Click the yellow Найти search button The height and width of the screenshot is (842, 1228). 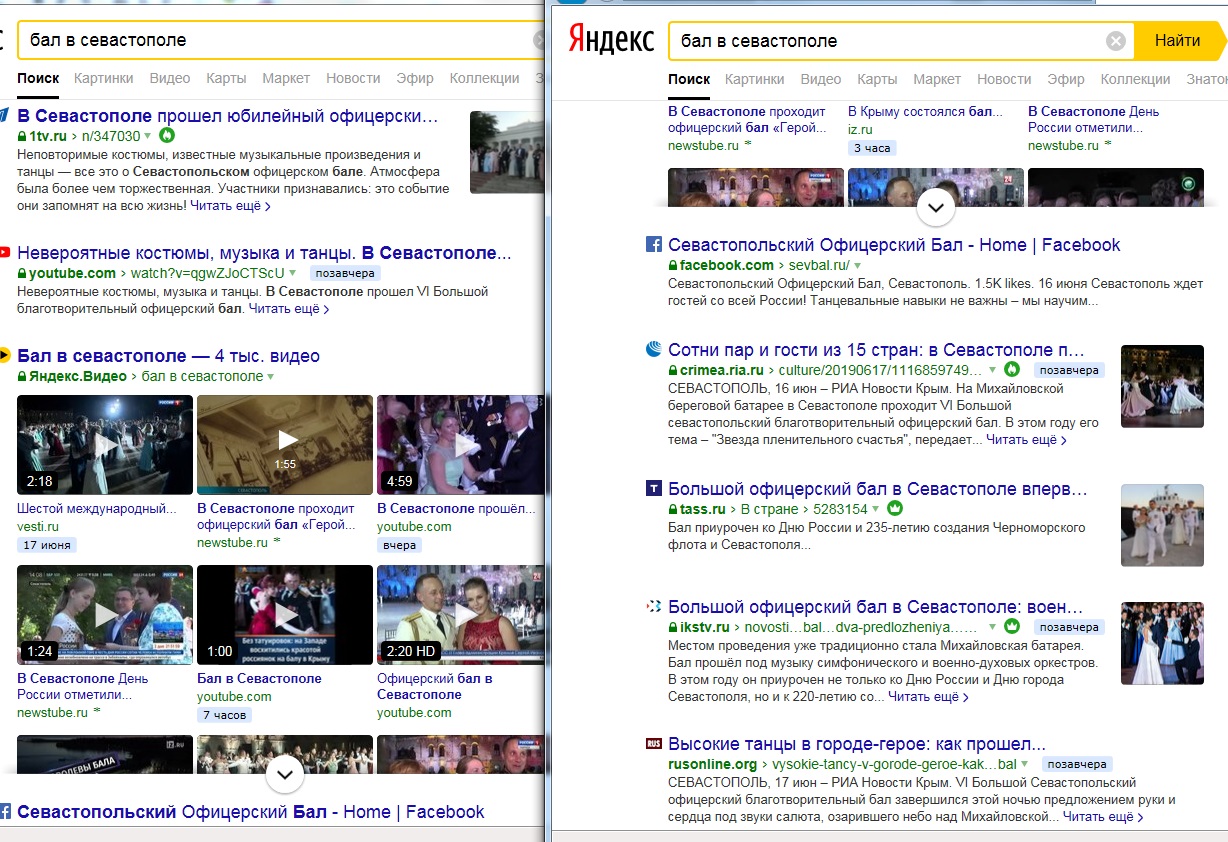(1177, 41)
